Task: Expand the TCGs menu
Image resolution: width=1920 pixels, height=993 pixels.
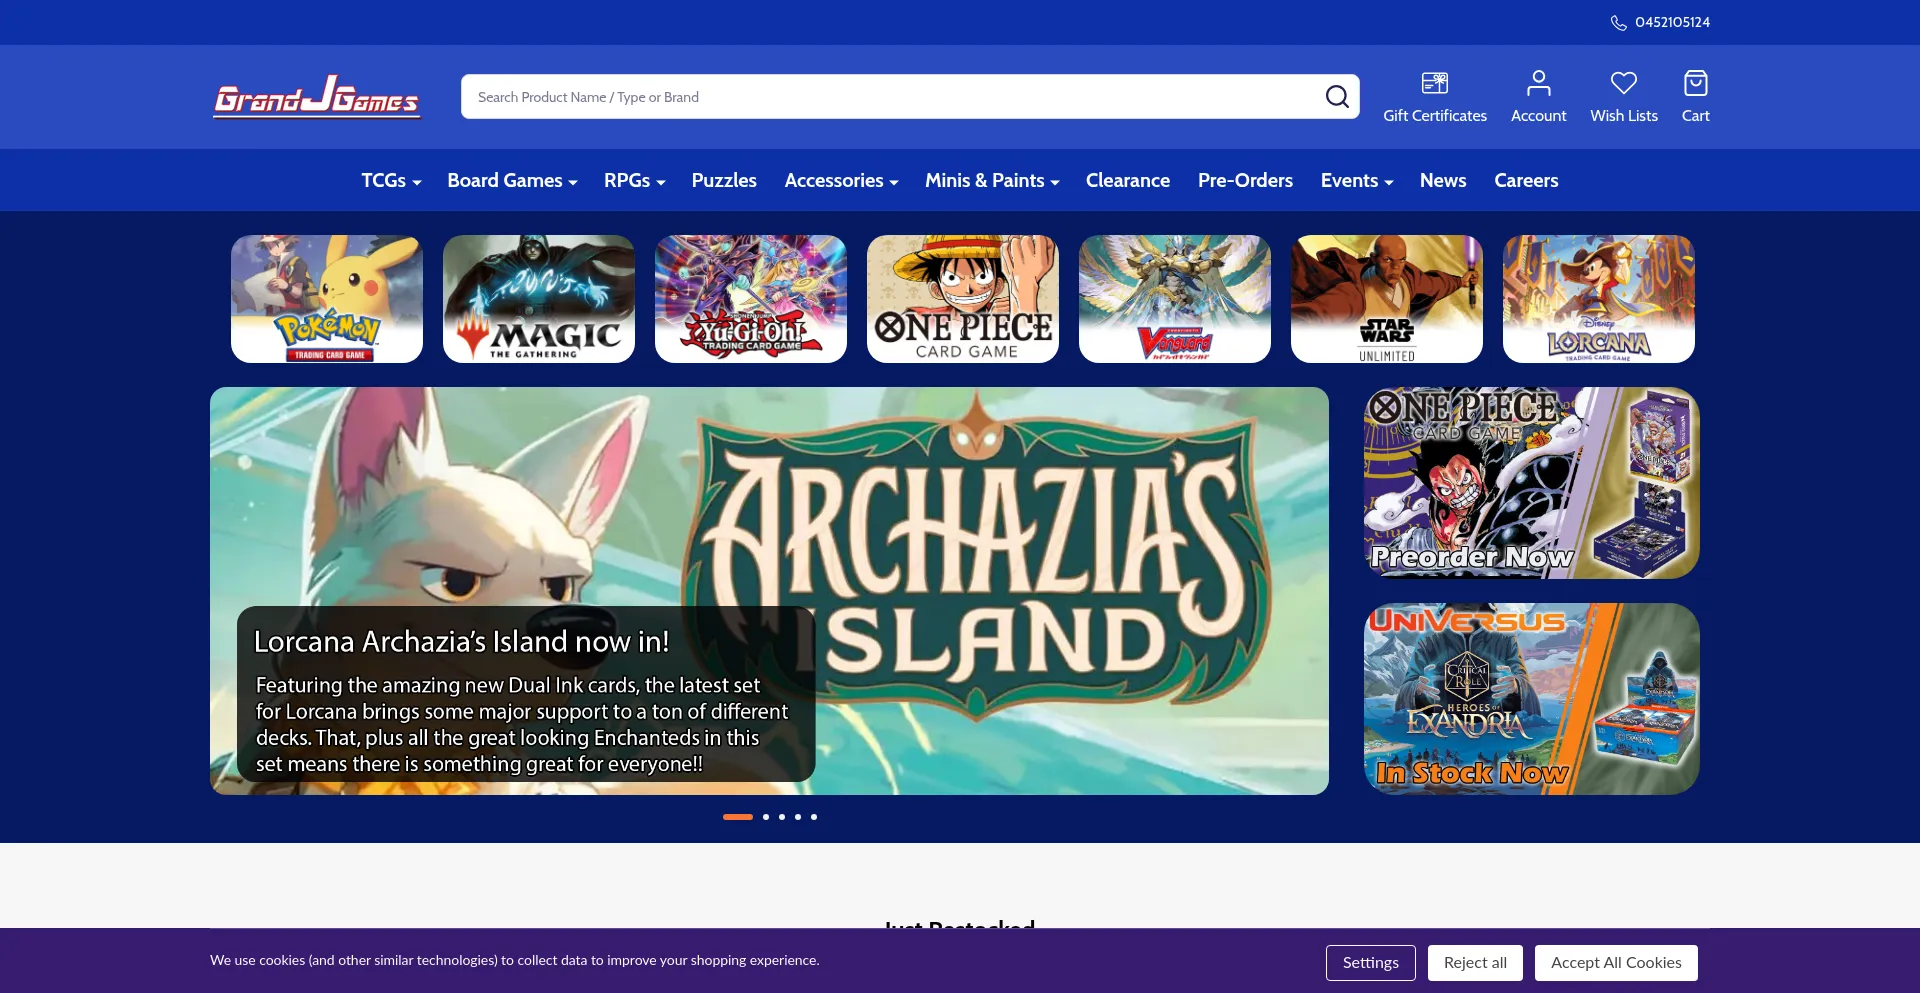Action: point(391,181)
